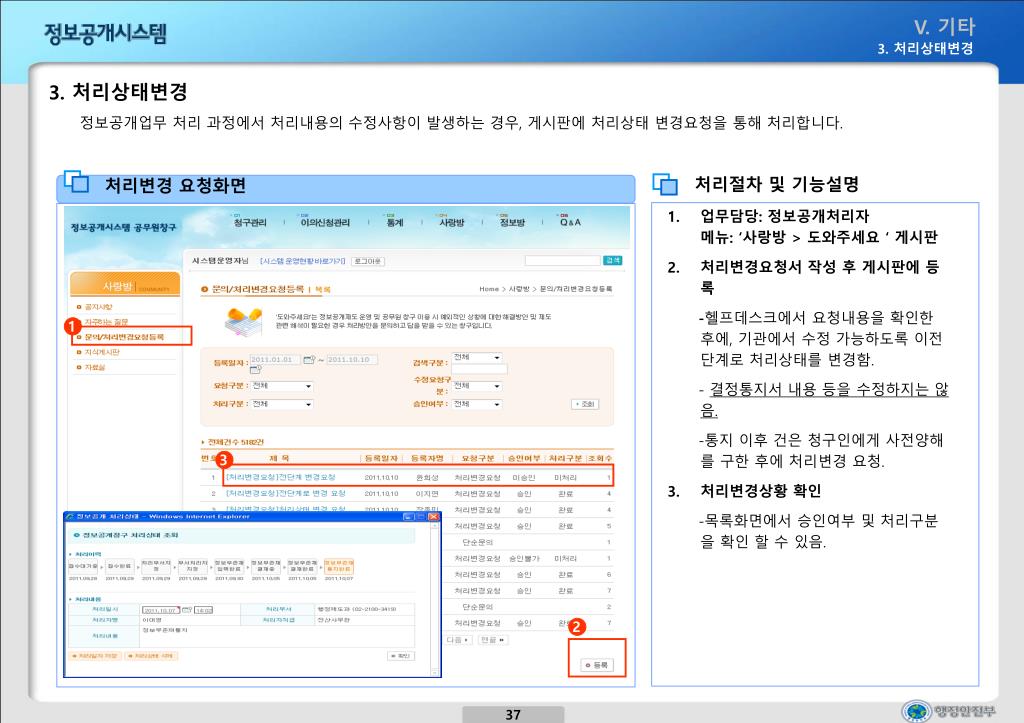The width and height of the screenshot is (1024, 723).
Task: Focus the top-right site search box
Action: (562, 260)
